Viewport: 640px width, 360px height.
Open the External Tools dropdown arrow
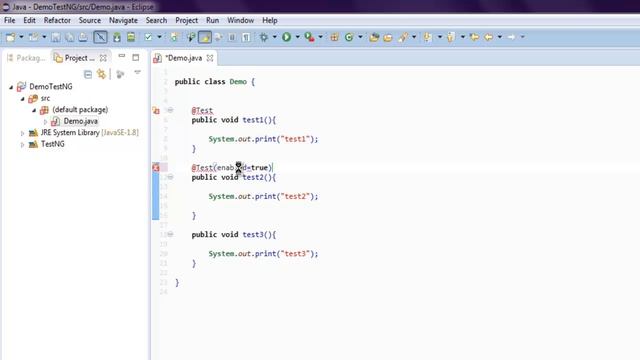pos(320,37)
